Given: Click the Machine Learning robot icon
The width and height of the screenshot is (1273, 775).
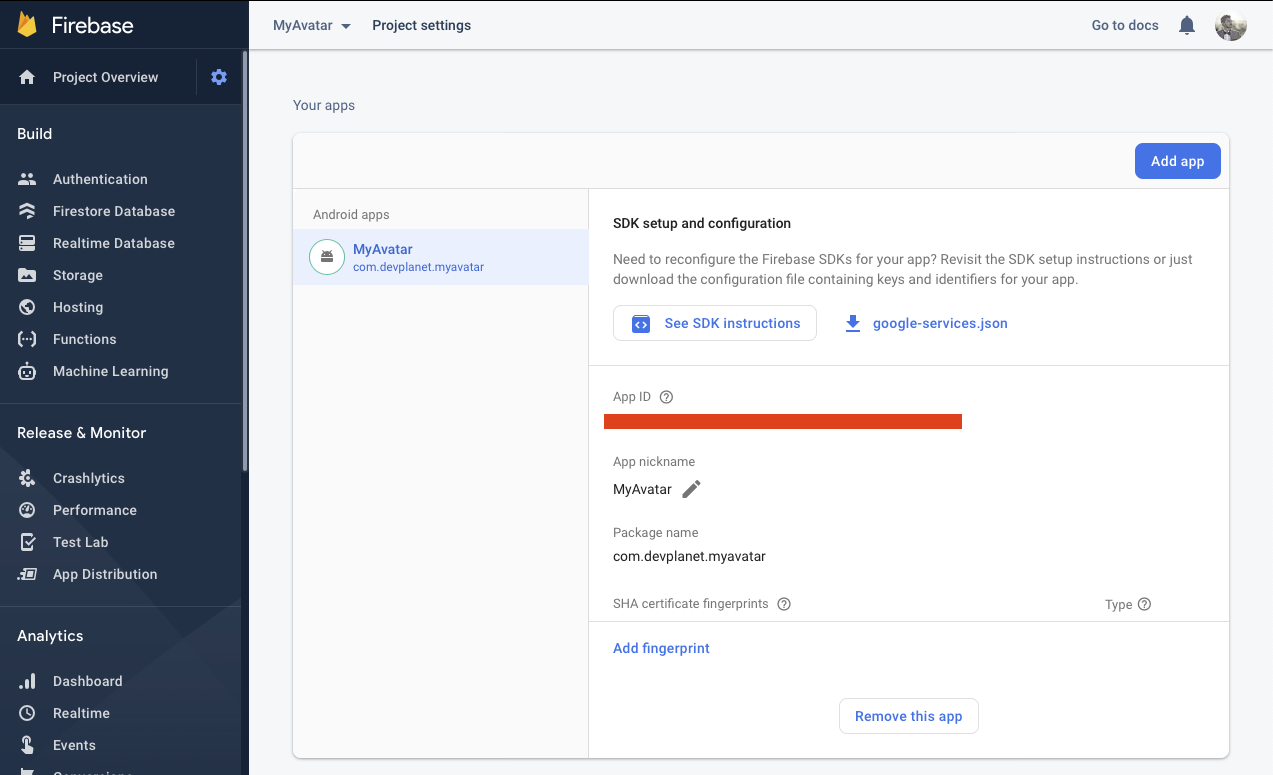Looking at the screenshot, I should click(27, 371).
